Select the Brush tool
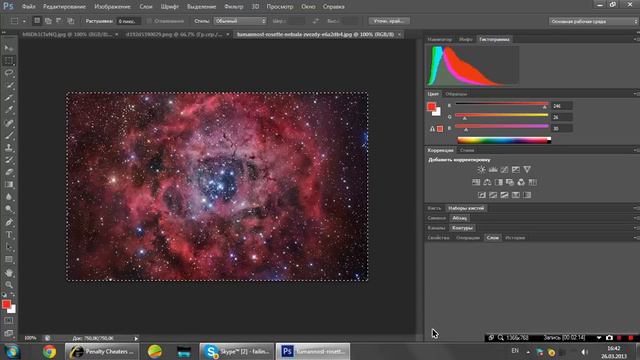The height and width of the screenshot is (360, 640). coord(9,135)
